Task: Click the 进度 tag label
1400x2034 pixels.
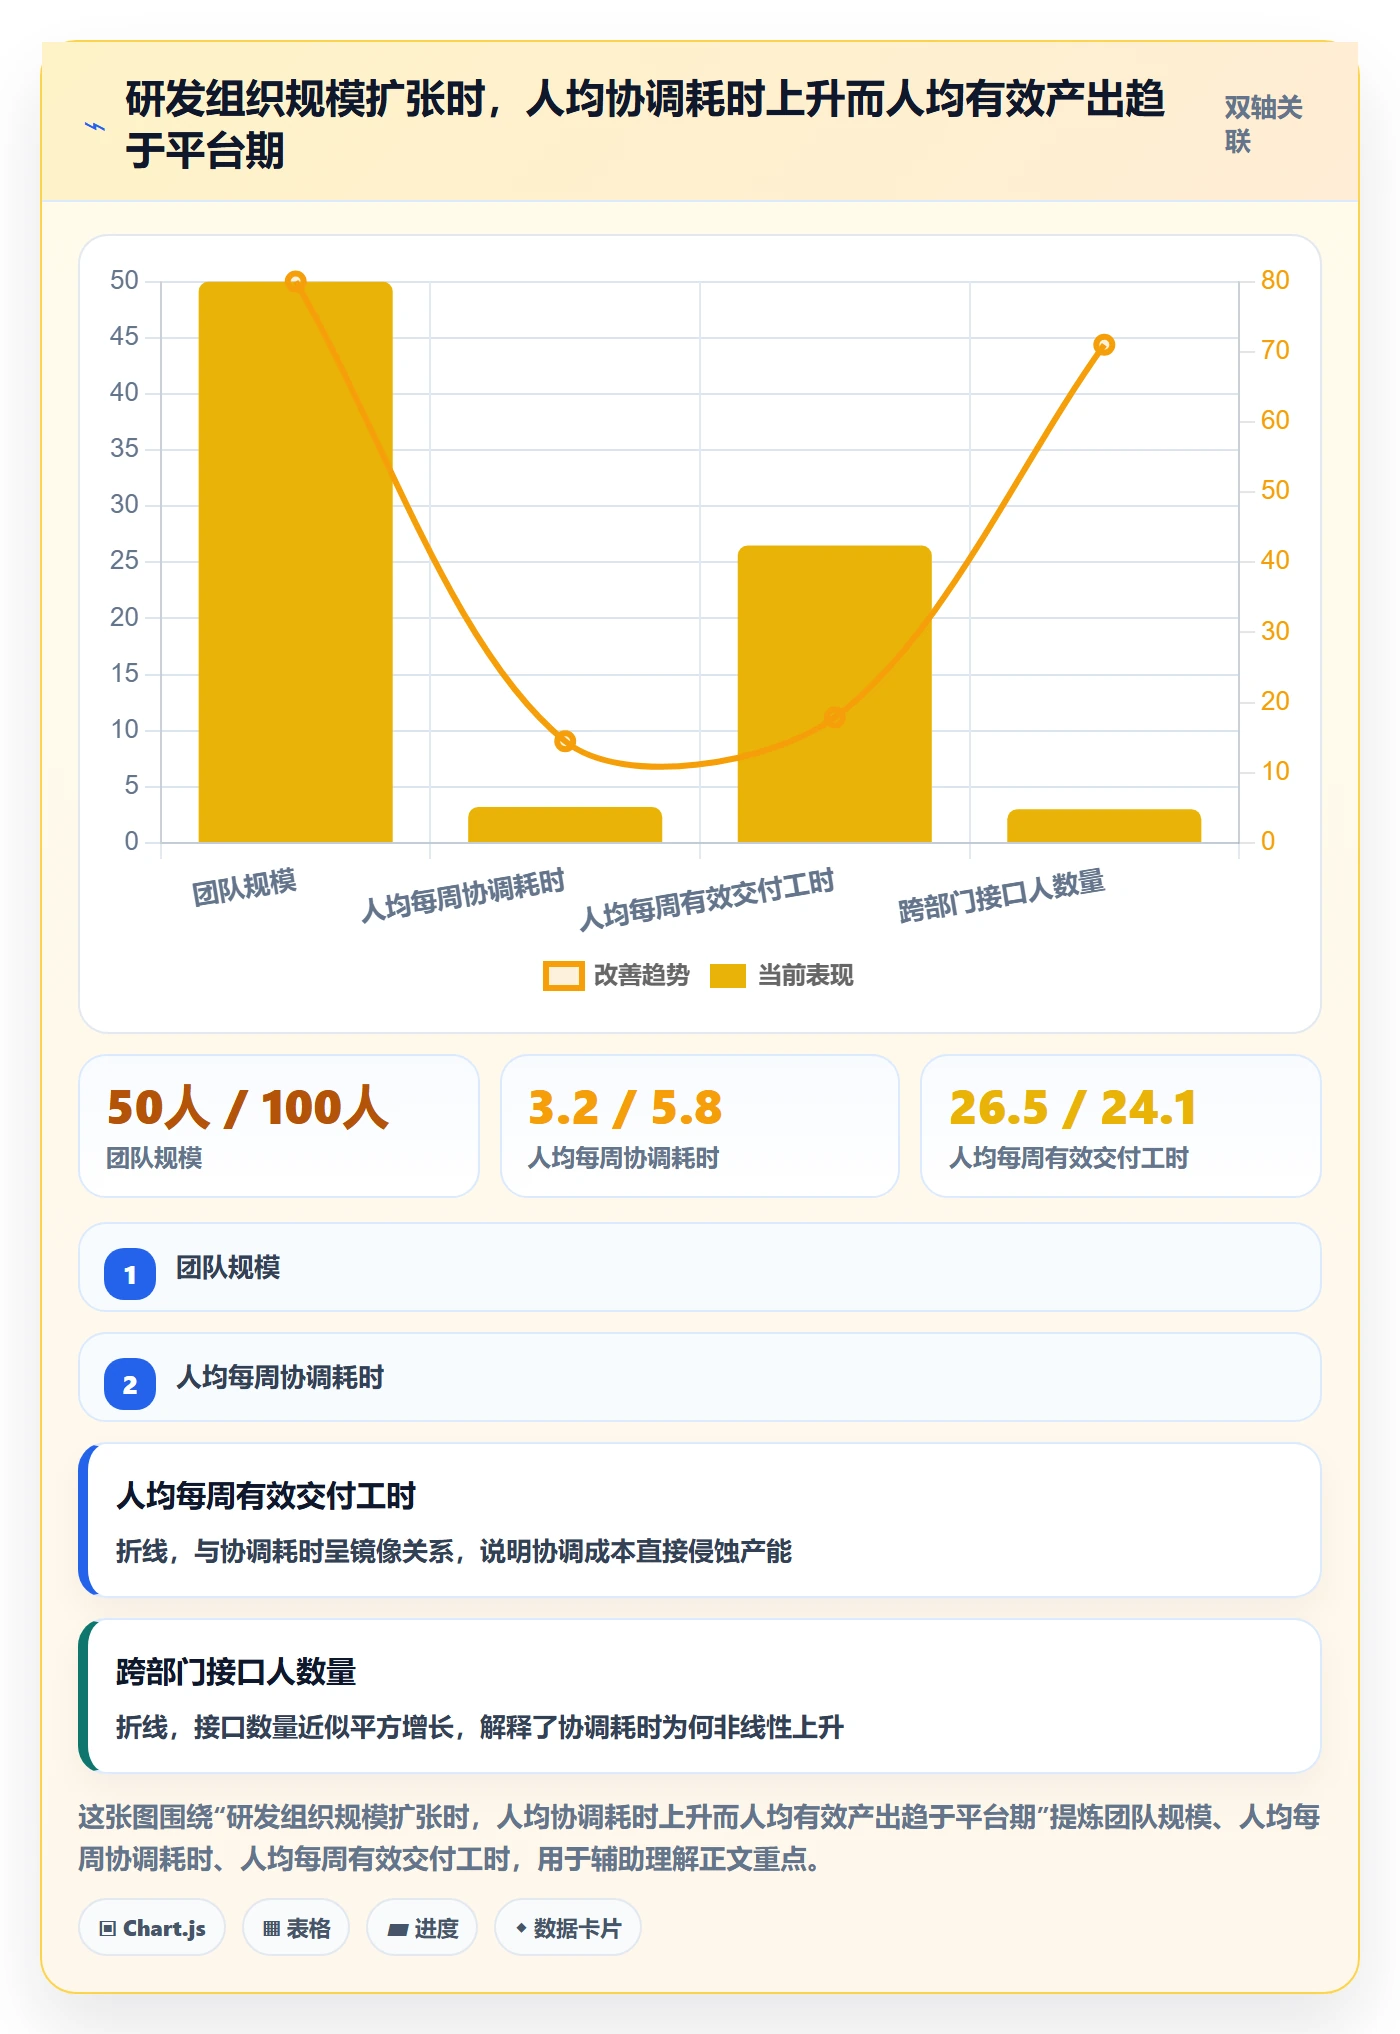Action: coord(437,1929)
